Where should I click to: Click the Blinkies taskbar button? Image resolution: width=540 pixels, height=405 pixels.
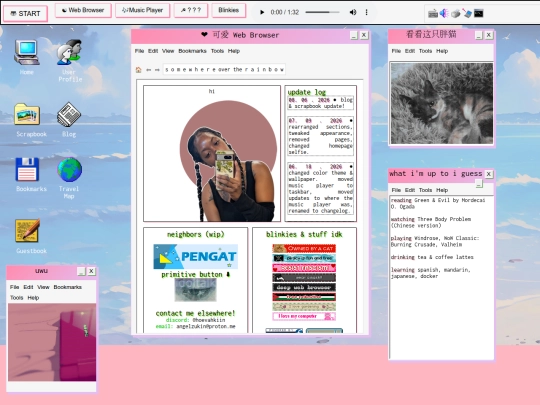point(229,10)
